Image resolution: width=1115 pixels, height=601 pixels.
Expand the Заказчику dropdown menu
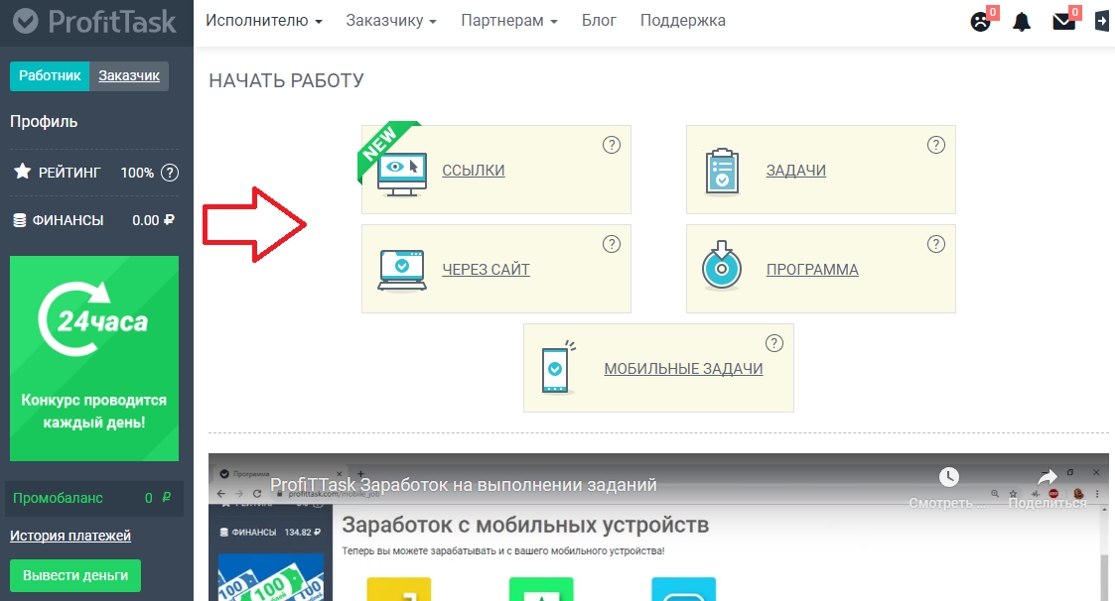[x=391, y=21]
